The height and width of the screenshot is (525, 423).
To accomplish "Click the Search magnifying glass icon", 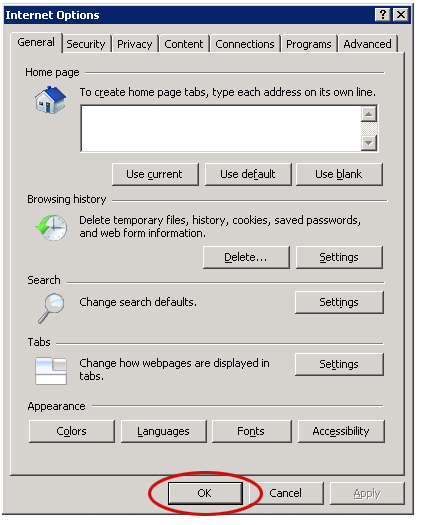I will tap(51, 308).
